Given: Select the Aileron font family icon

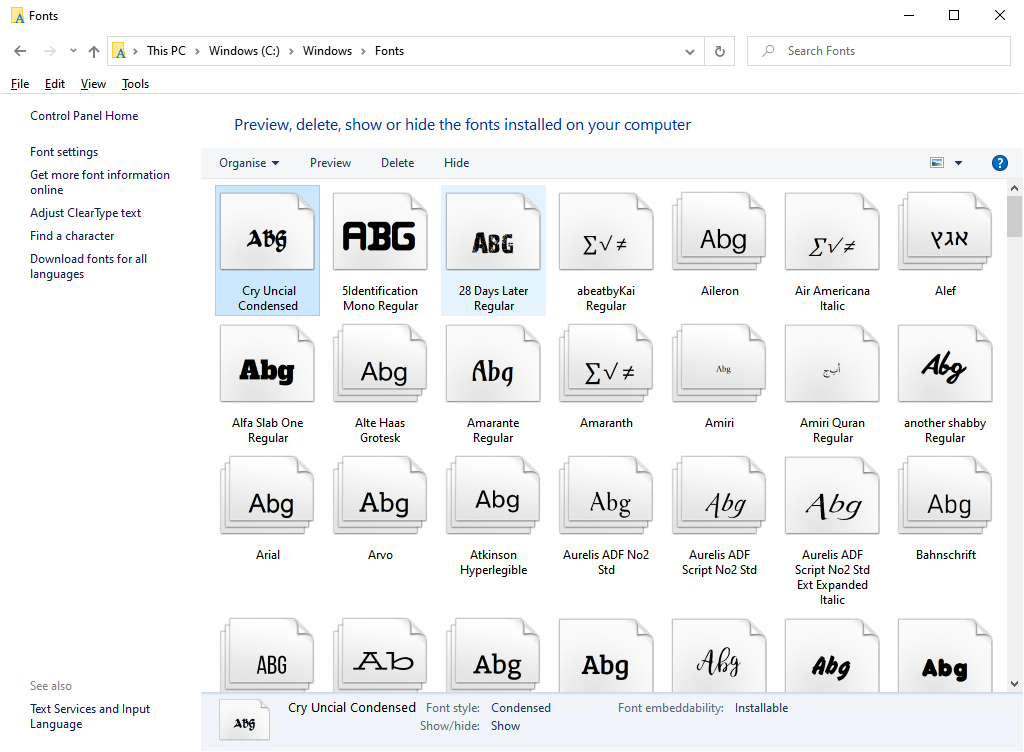Looking at the screenshot, I should click(719, 231).
